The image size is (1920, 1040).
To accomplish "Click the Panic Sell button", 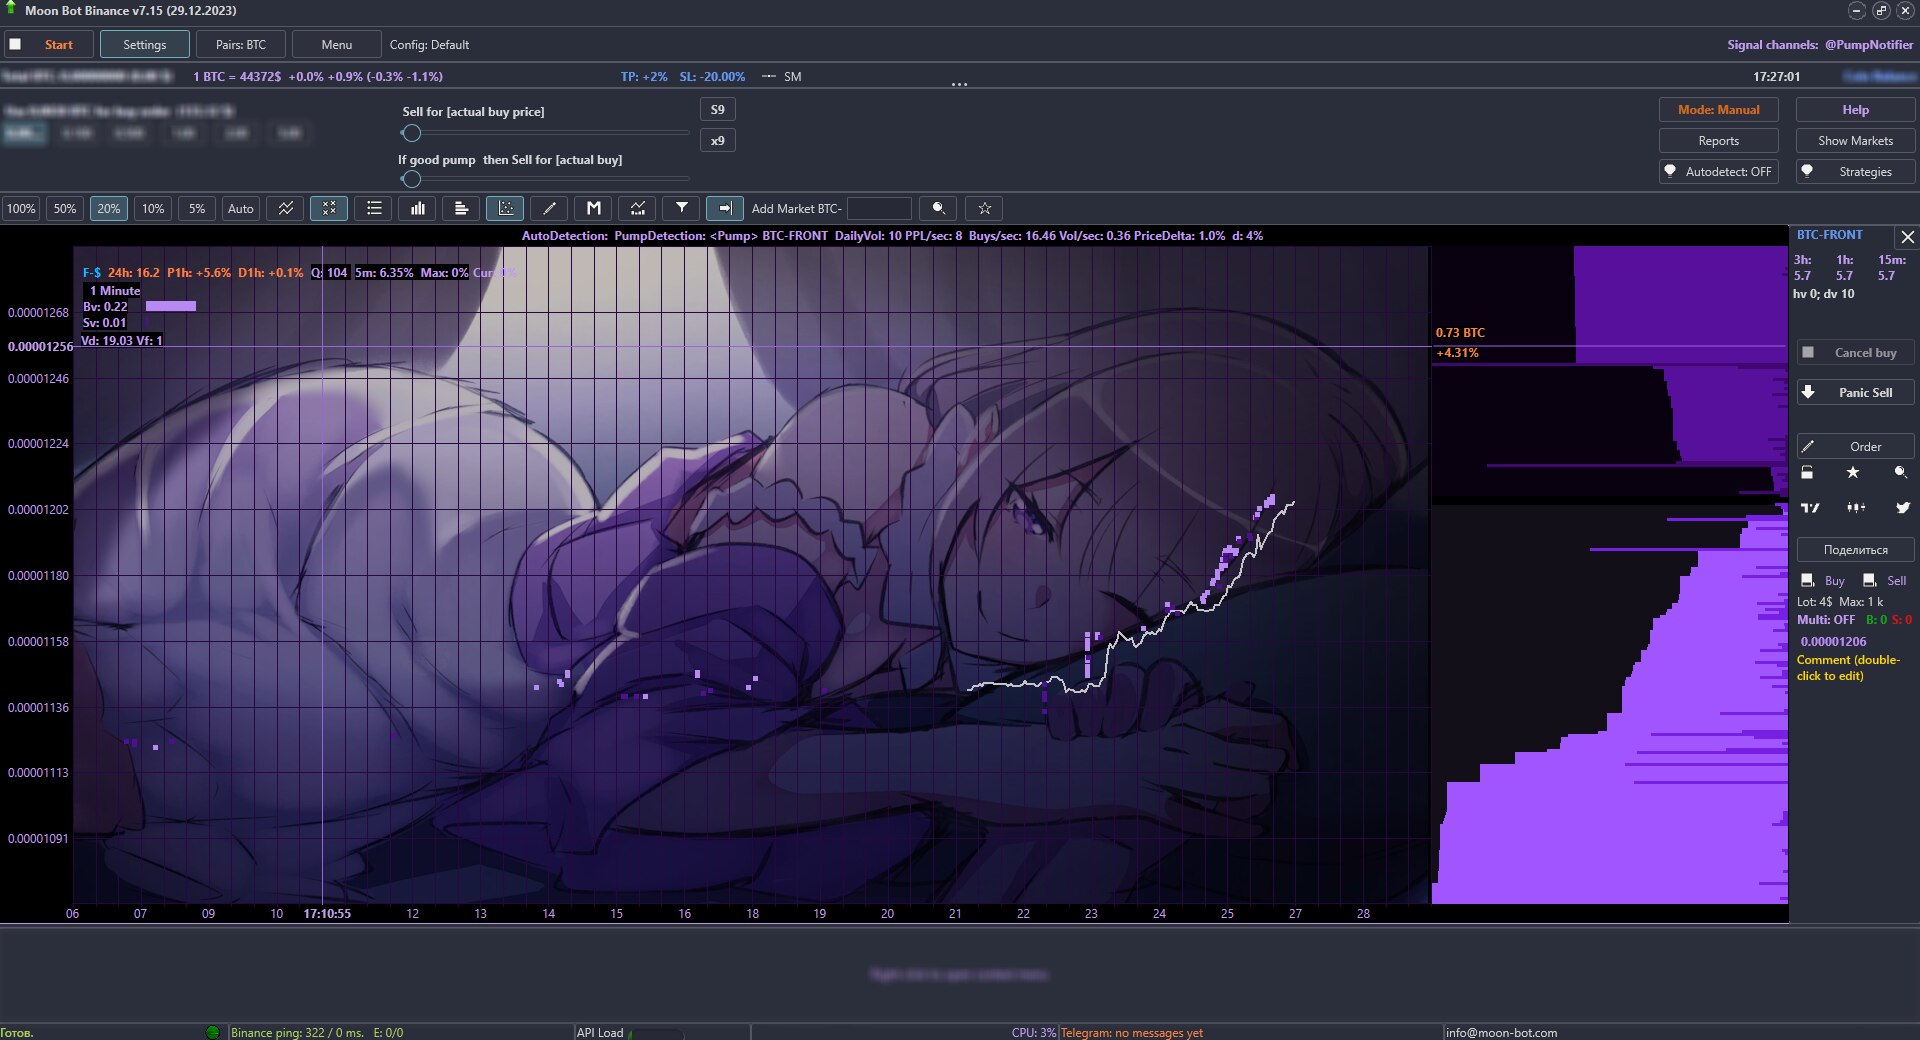I will [1855, 392].
